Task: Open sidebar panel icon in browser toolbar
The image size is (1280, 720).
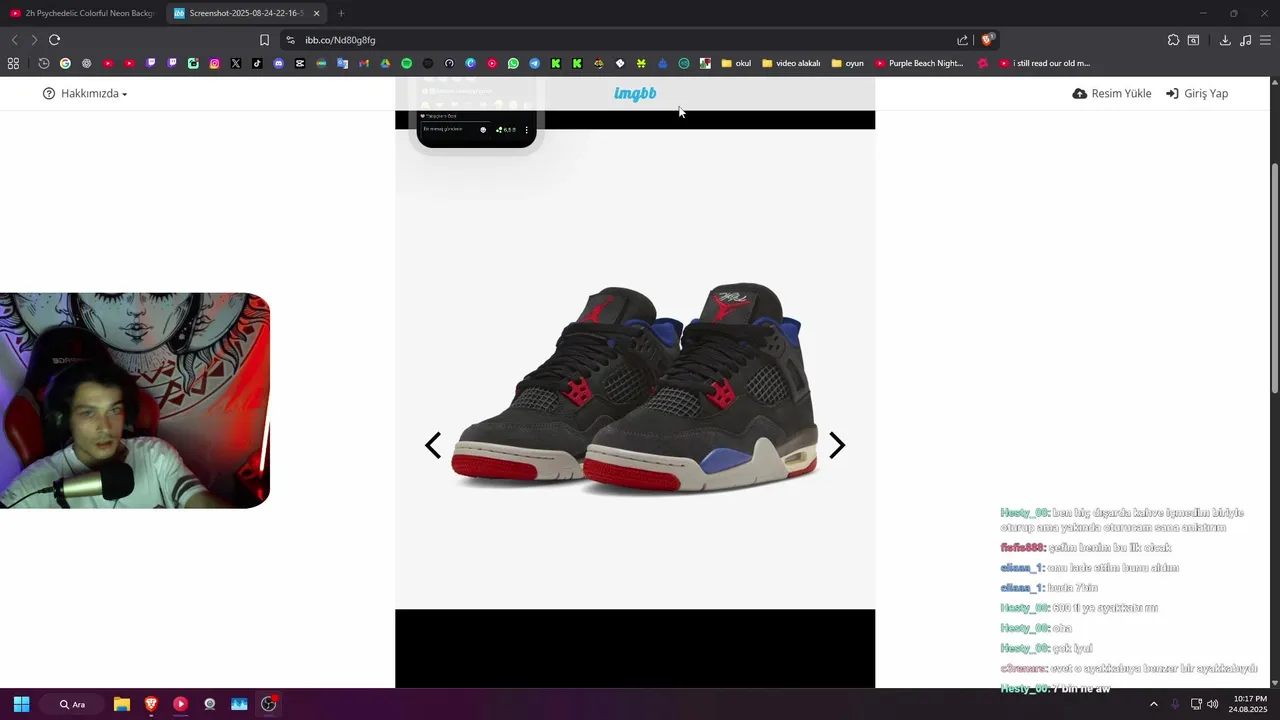Action: tap(1193, 40)
